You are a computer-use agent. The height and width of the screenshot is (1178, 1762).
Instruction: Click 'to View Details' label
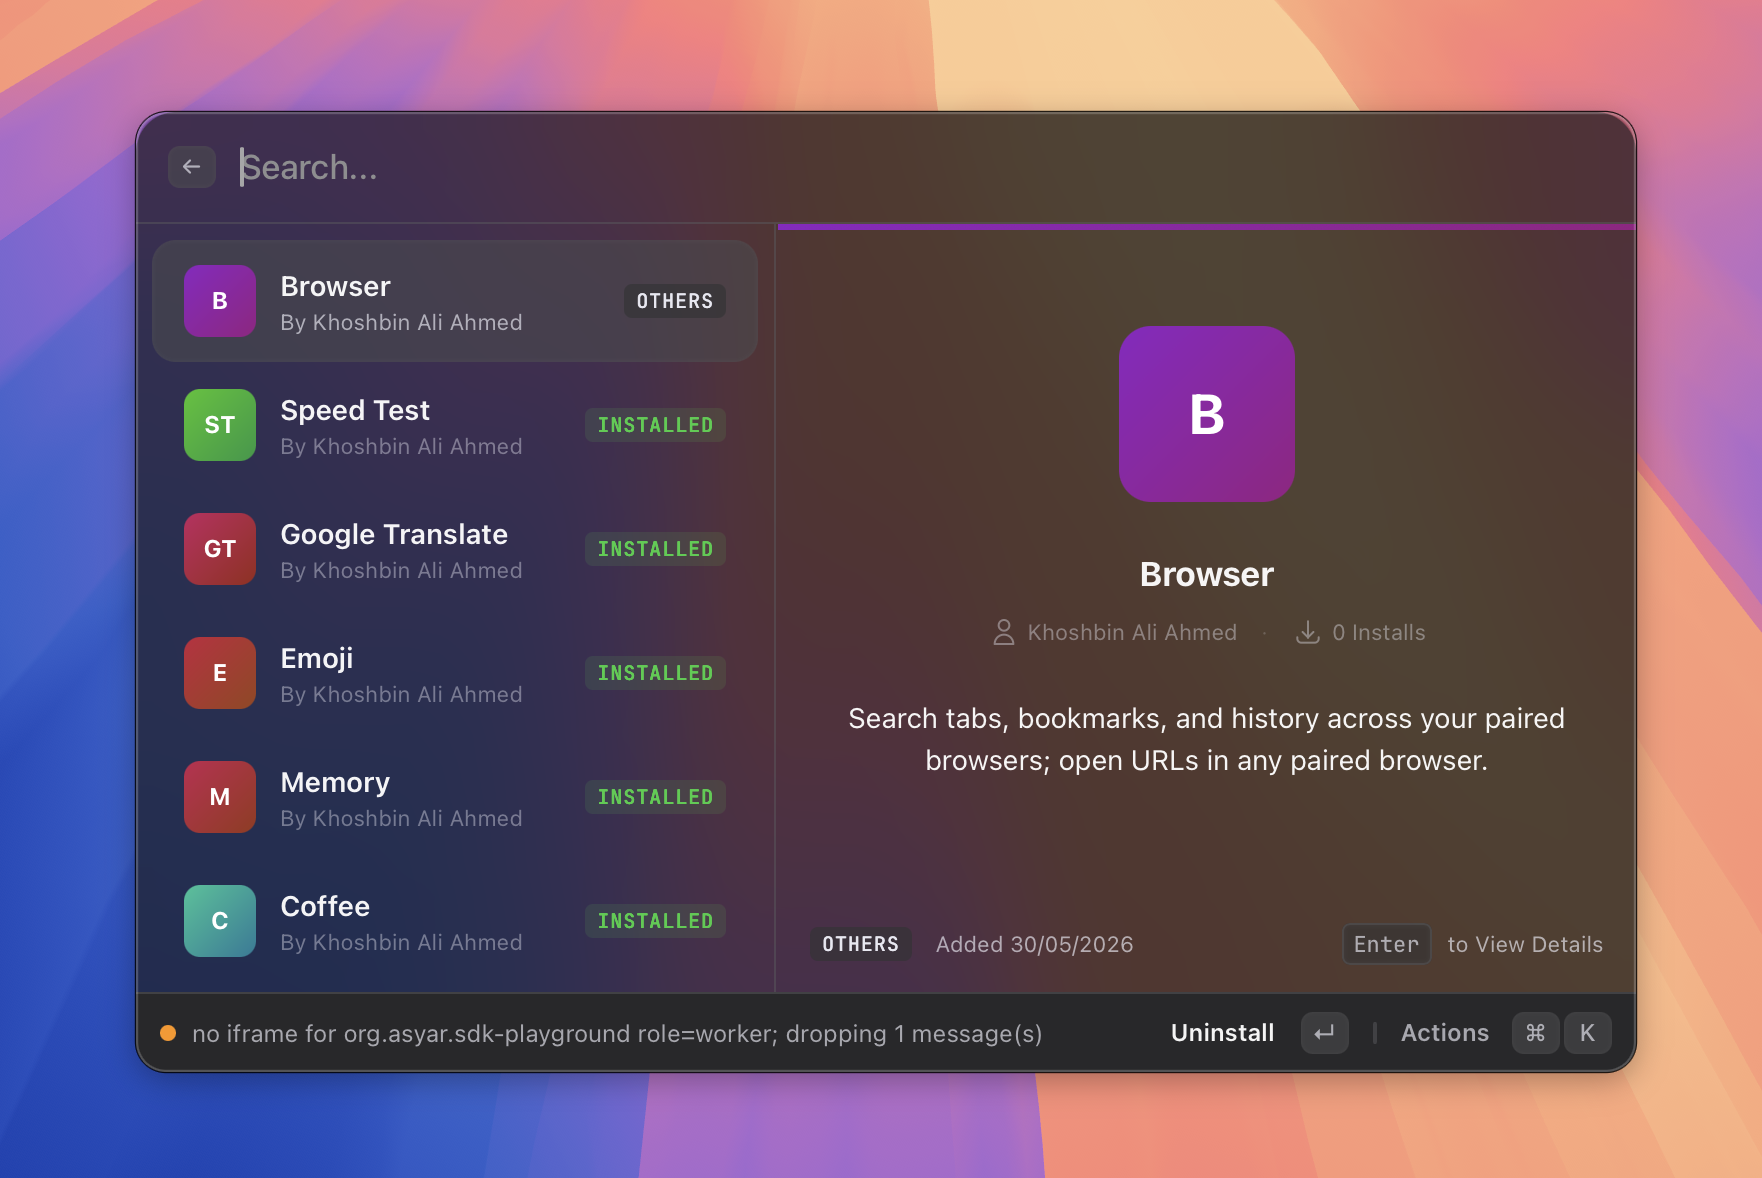1525,945
